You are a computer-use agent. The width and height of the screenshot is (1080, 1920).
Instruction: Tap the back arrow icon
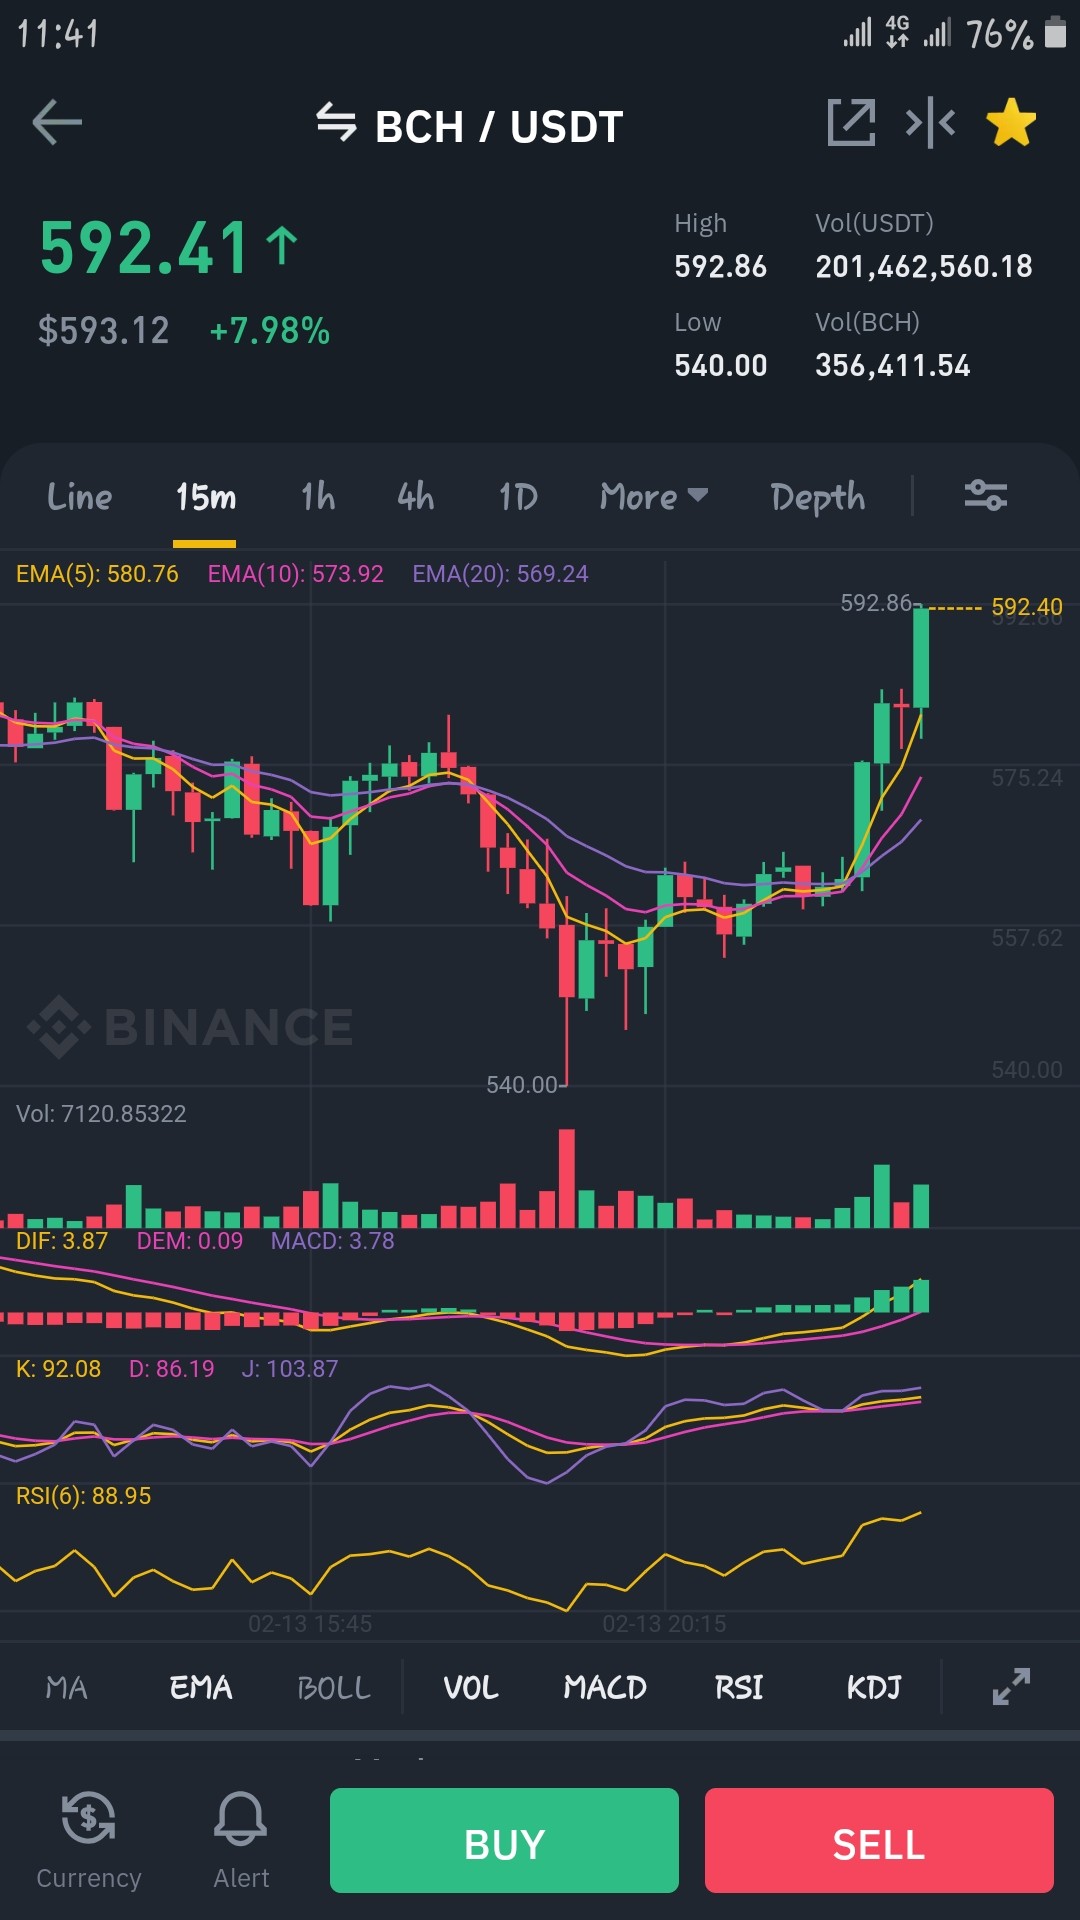(57, 123)
